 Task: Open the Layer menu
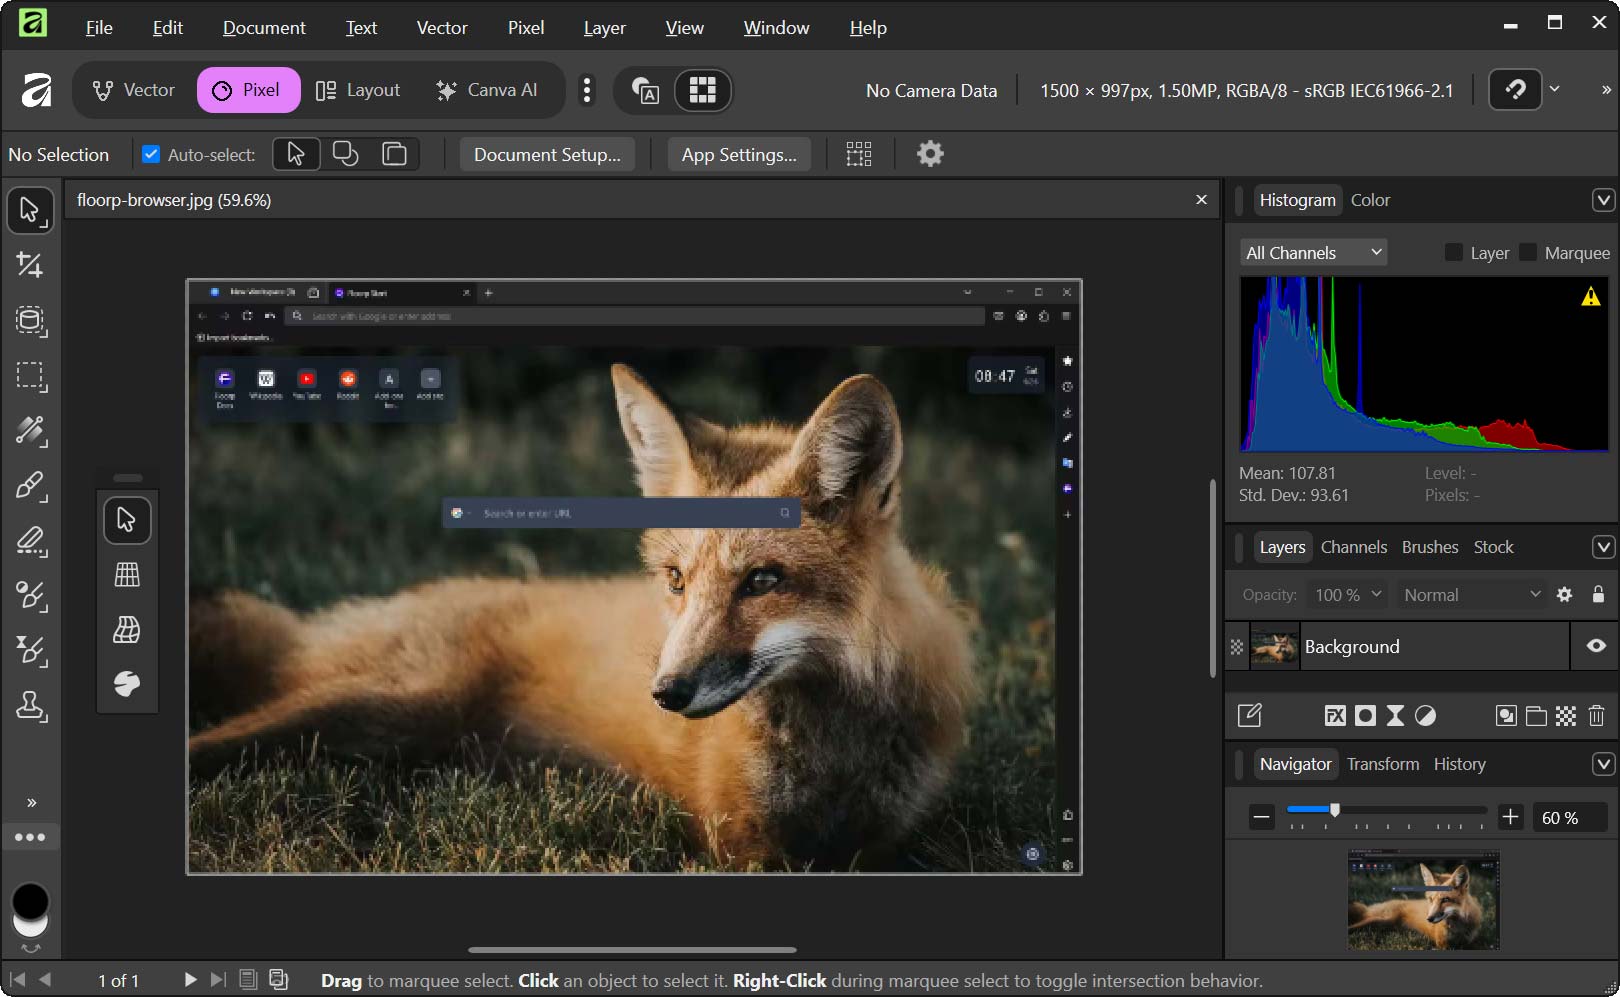(604, 28)
